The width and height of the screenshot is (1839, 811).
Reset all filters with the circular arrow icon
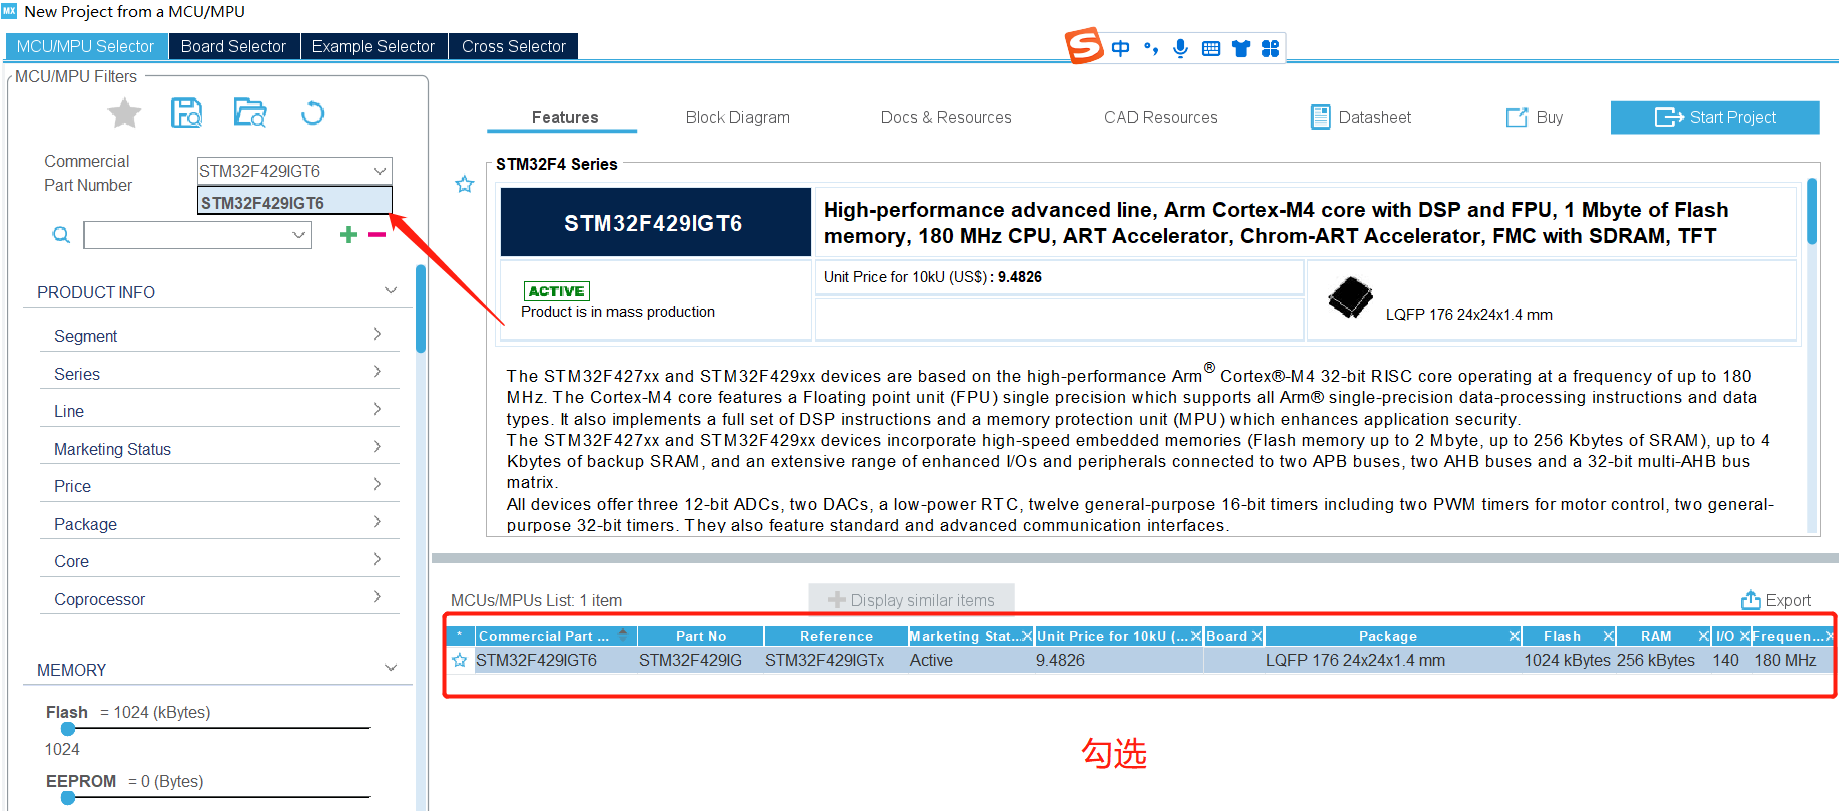tap(312, 113)
